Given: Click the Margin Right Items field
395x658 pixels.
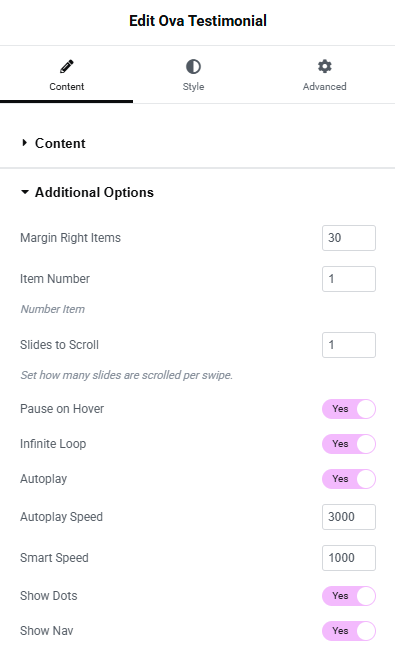Looking at the screenshot, I should [x=349, y=238].
